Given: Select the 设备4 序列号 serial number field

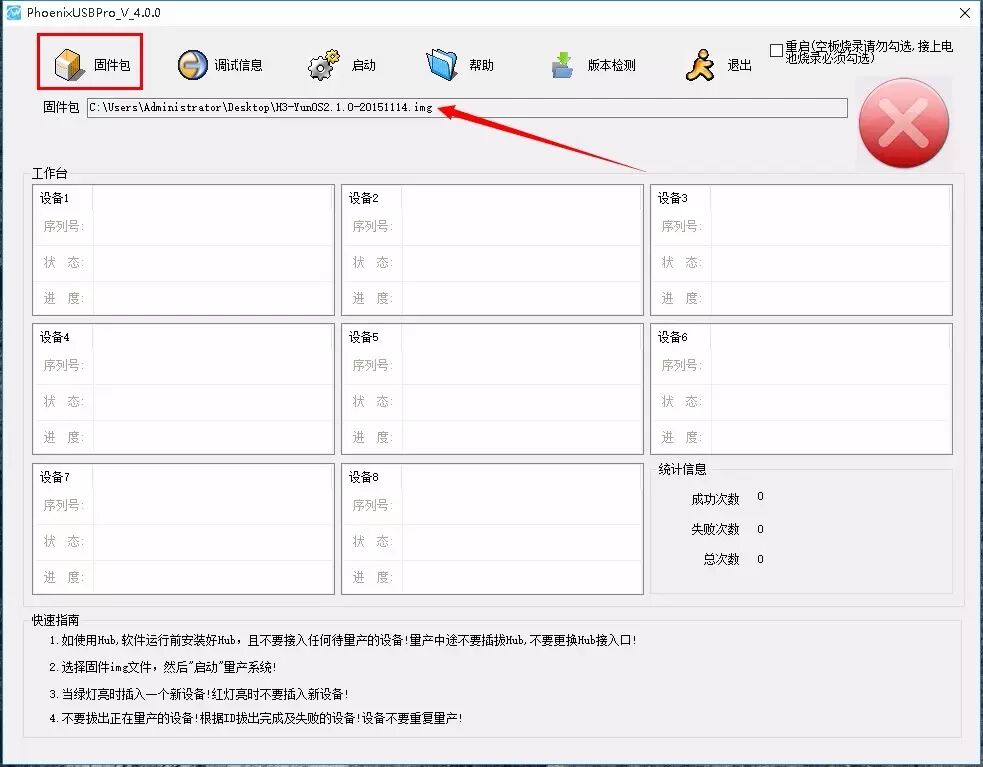Looking at the screenshot, I should pos(212,366).
